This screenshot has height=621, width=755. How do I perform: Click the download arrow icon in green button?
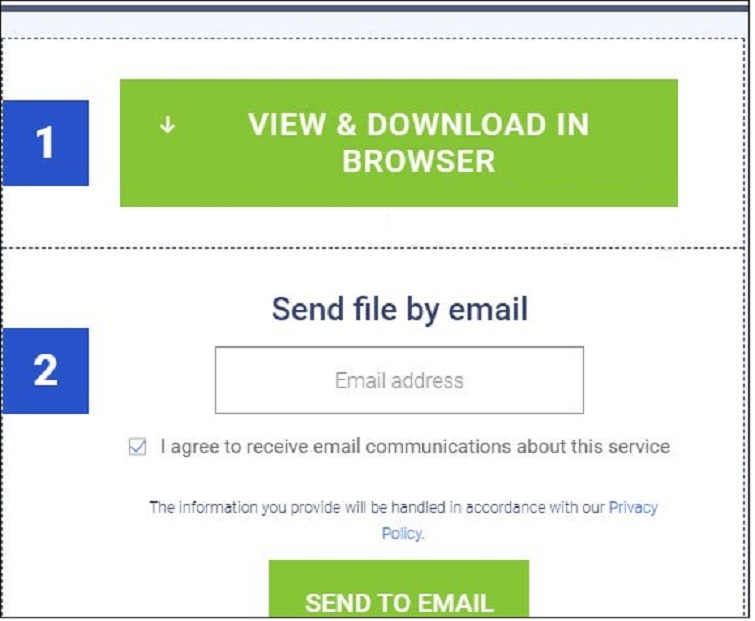(x=168, y=125)
